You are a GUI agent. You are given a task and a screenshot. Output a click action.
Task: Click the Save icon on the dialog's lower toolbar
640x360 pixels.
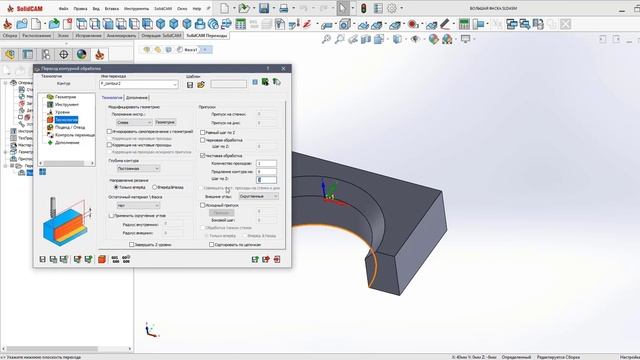coord(42,259)
